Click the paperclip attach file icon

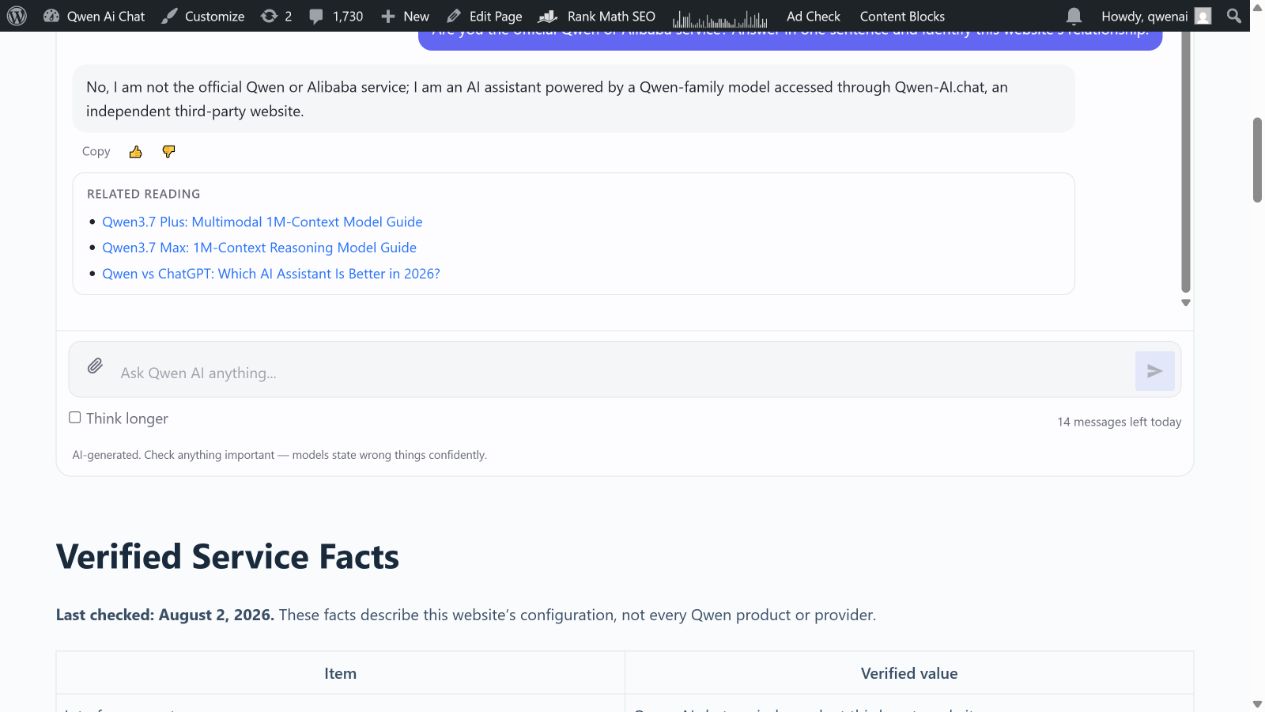[x=95, y=366]
